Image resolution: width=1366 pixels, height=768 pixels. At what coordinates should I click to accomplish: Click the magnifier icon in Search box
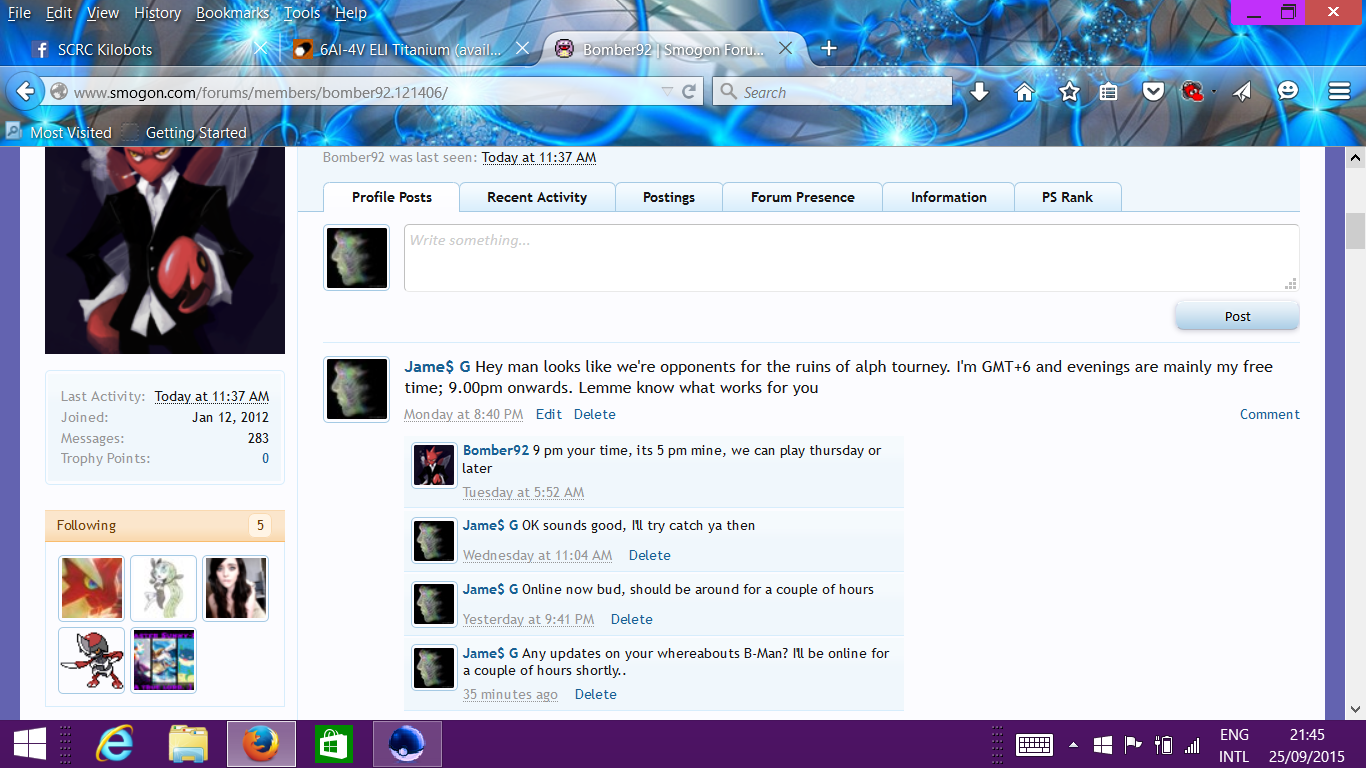pyautogui.click(x=727, y=92)
